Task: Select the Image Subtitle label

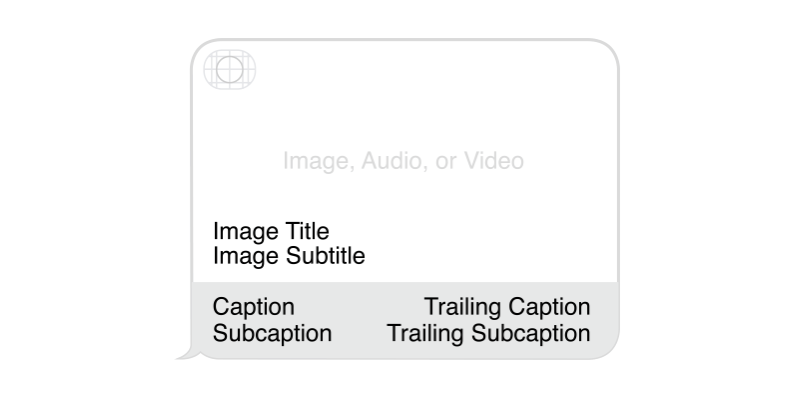Action: point(289,256)
